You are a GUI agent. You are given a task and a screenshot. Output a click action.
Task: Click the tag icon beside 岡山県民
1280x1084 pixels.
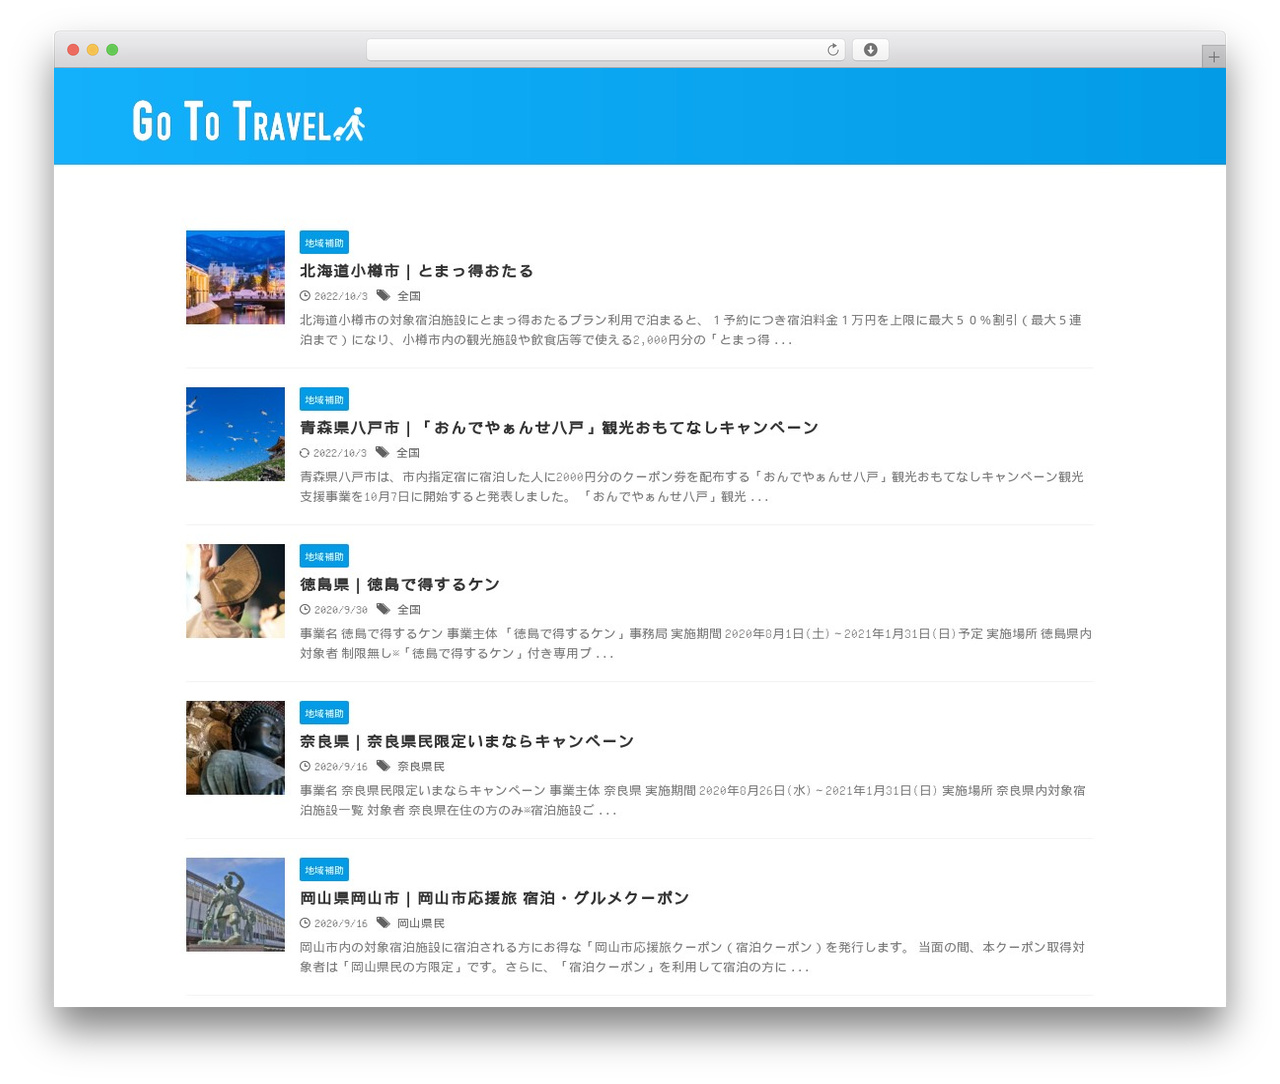click(383, 924)
